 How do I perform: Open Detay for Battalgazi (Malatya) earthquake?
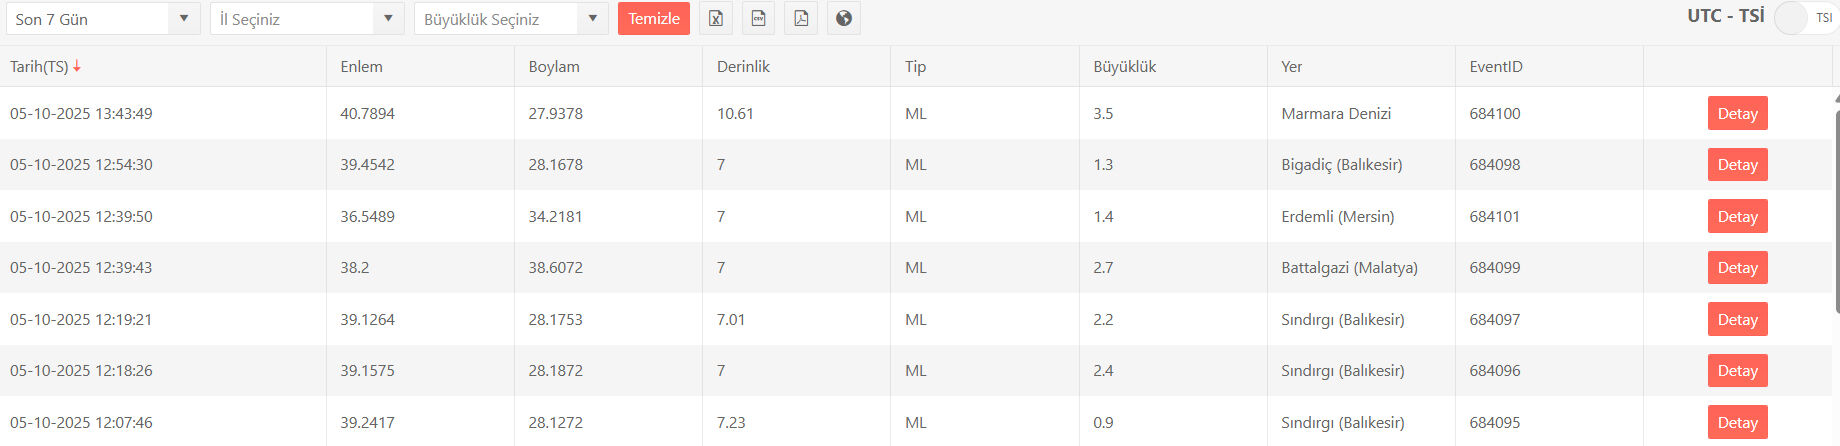(x=1737, y=268)
